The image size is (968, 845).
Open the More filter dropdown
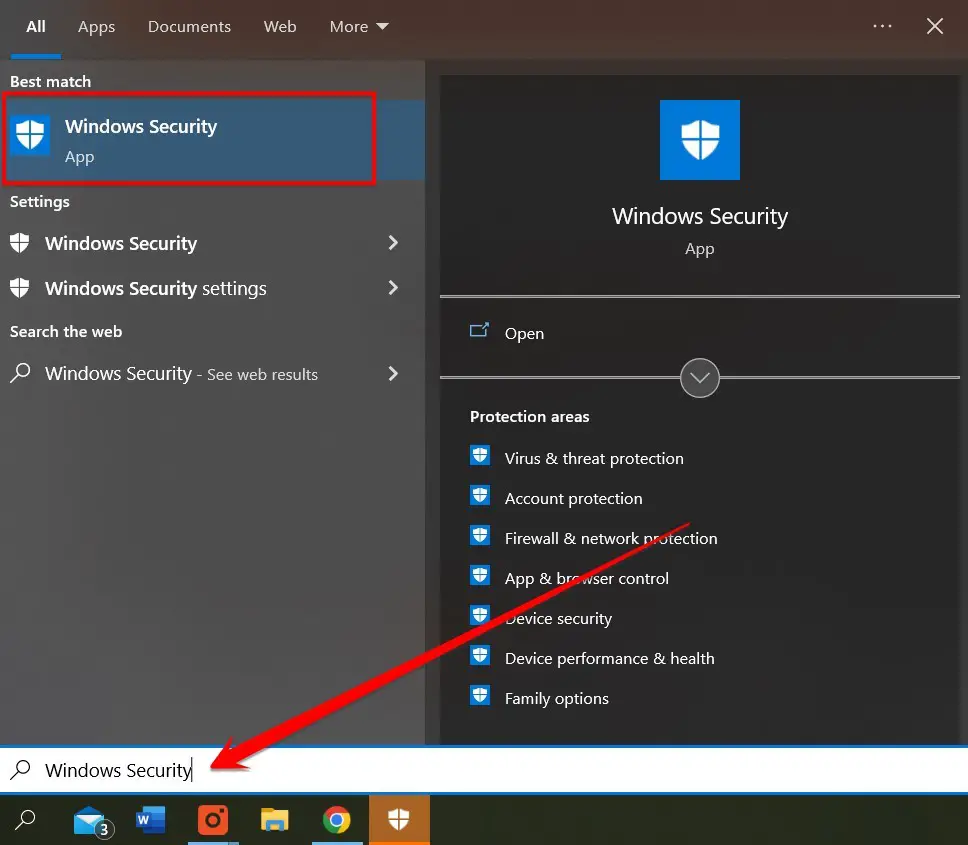tap(359, 27)
